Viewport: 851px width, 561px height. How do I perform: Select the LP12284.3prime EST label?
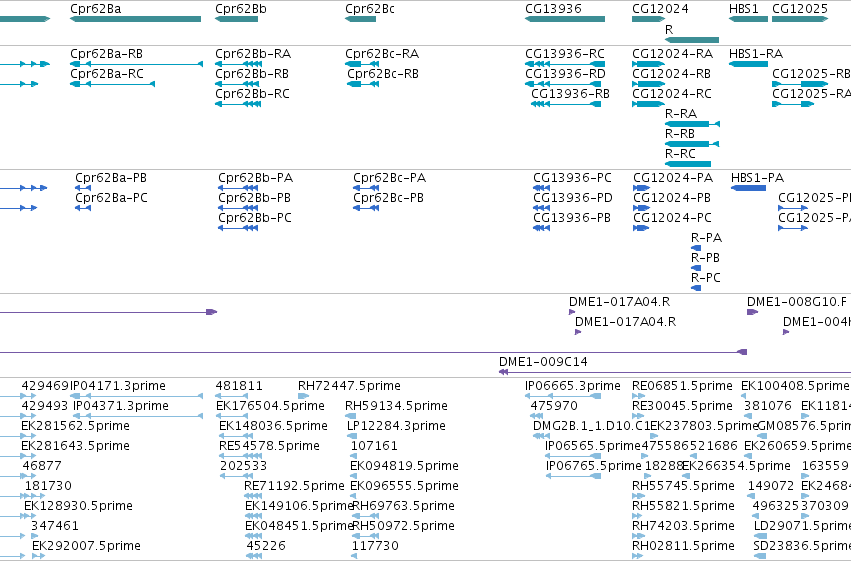click(x=396, y=426)
